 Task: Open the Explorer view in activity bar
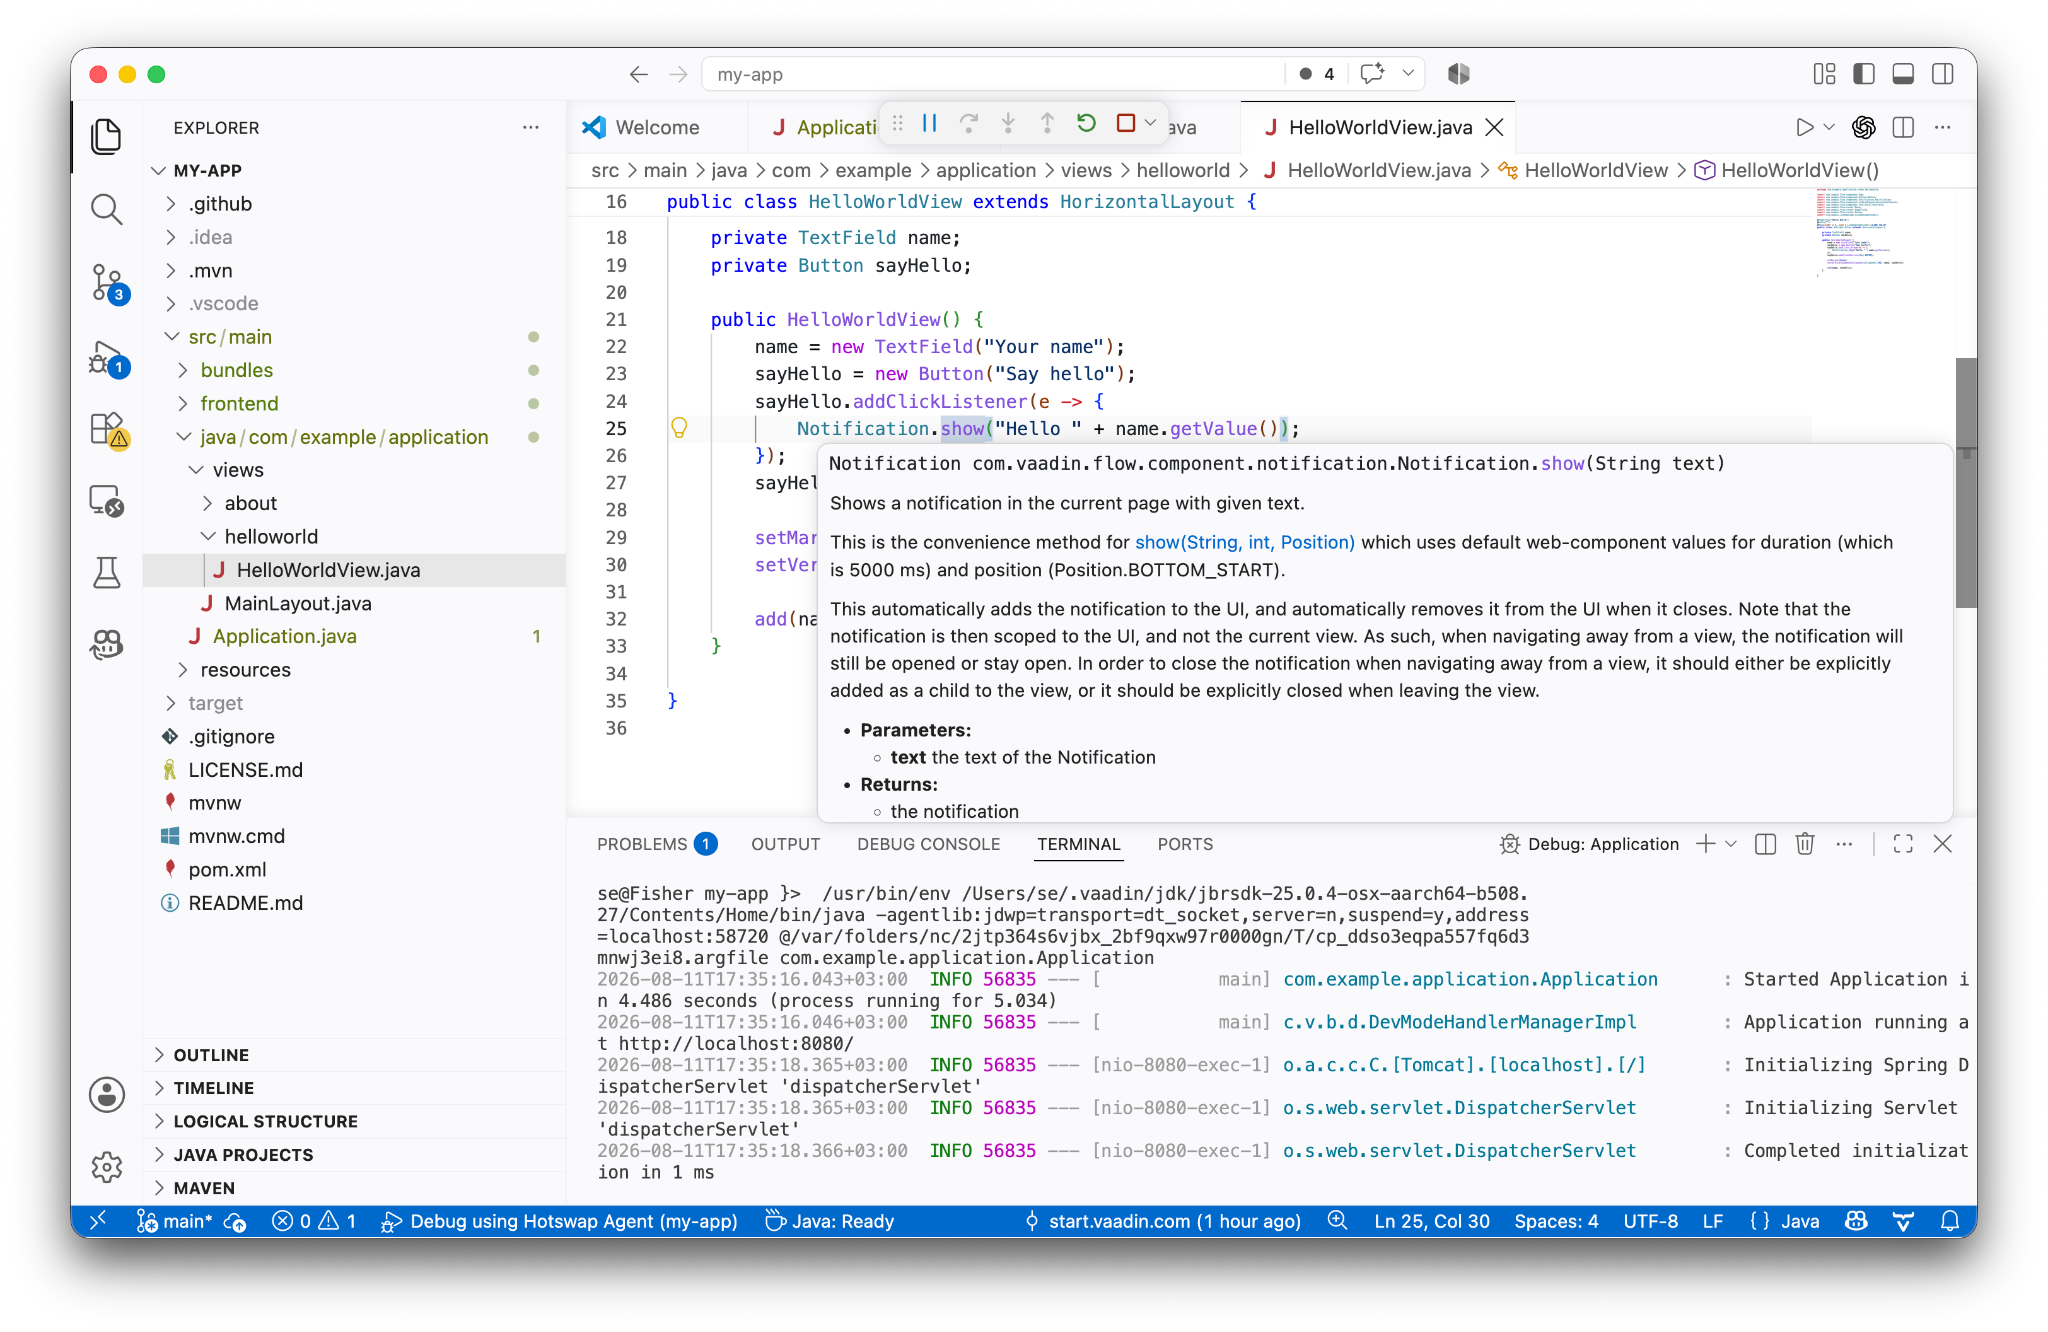[x=106, y=136]
